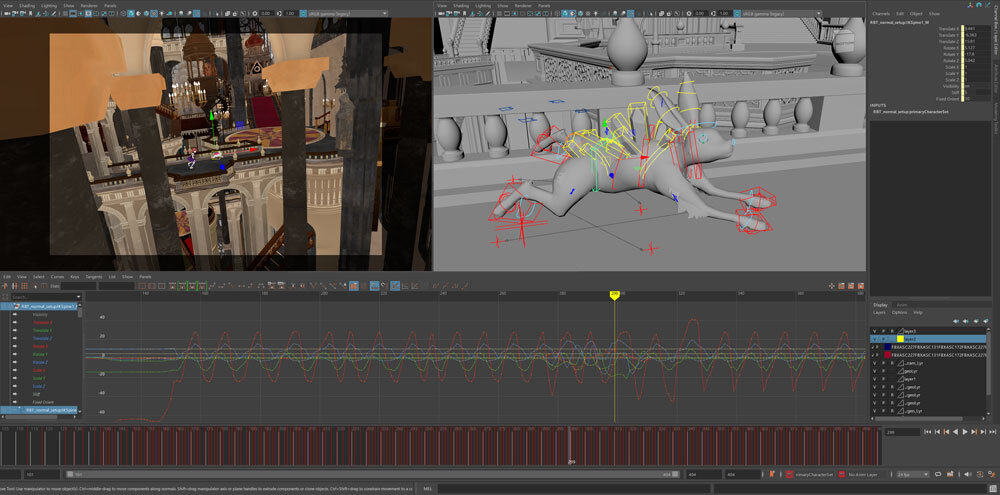Open the Curves menu in Graph Editor
This screenshot has height=495, width=1000.
[x=57, y=277]
